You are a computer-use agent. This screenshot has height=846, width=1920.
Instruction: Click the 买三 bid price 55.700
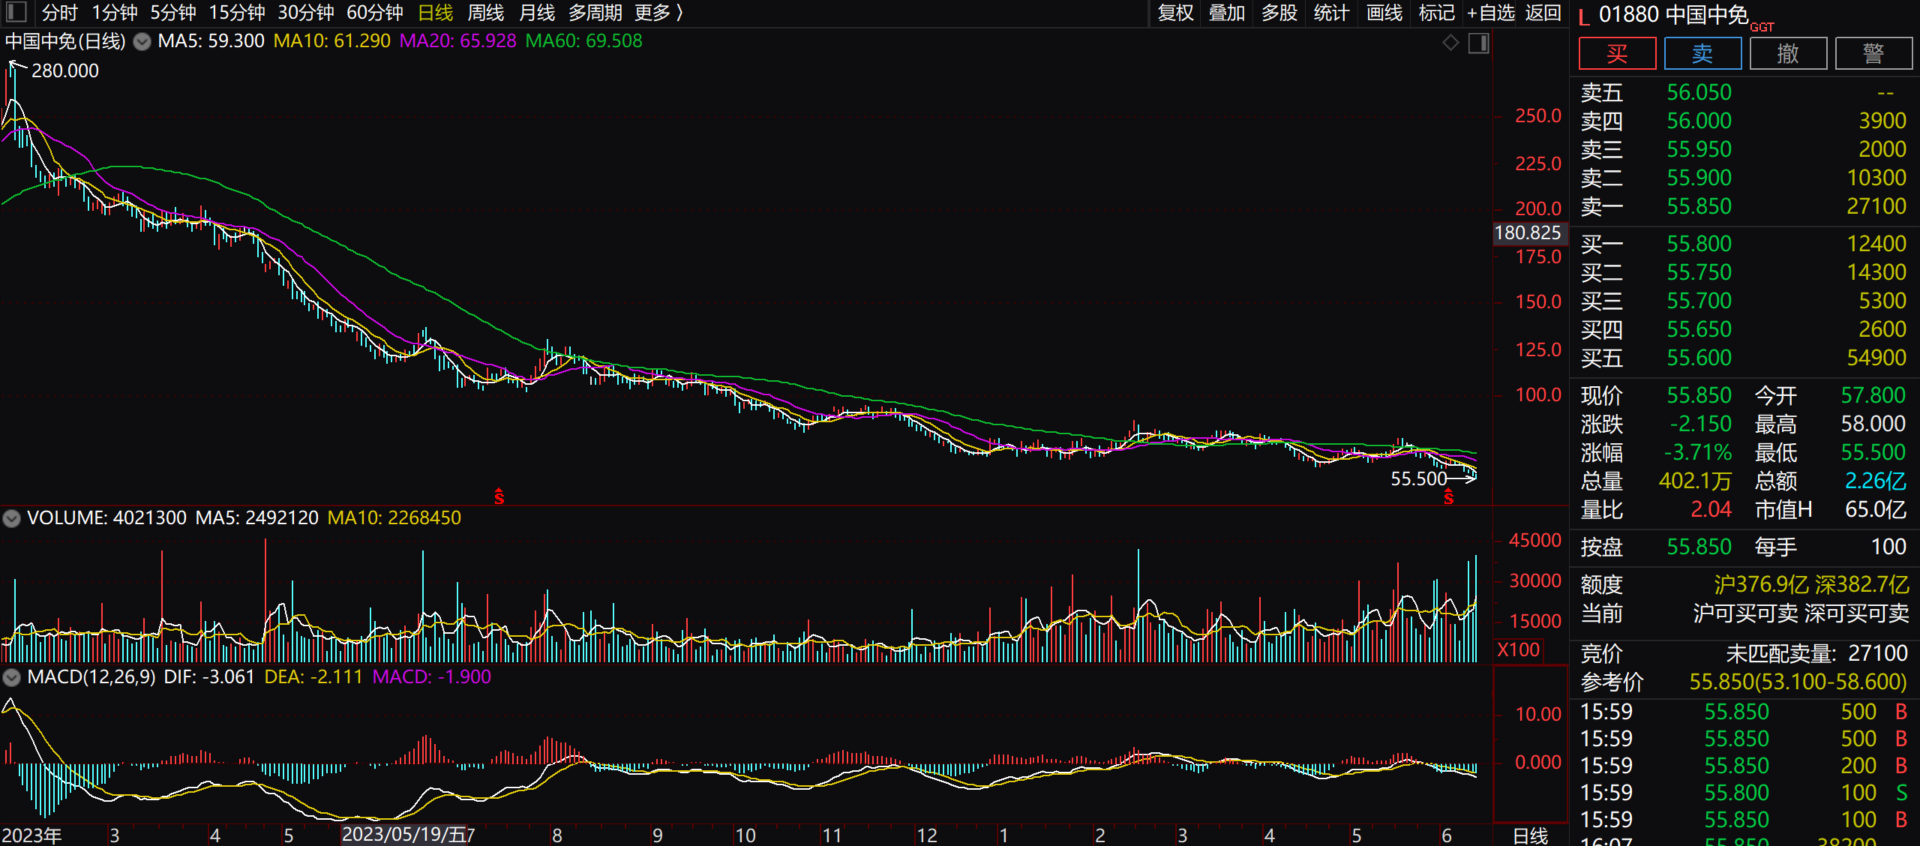tap(1699, 301)
